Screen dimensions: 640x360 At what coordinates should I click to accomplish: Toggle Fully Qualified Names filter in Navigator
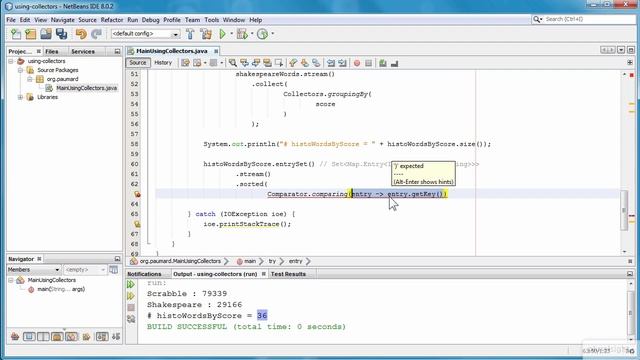click(86, 337)
